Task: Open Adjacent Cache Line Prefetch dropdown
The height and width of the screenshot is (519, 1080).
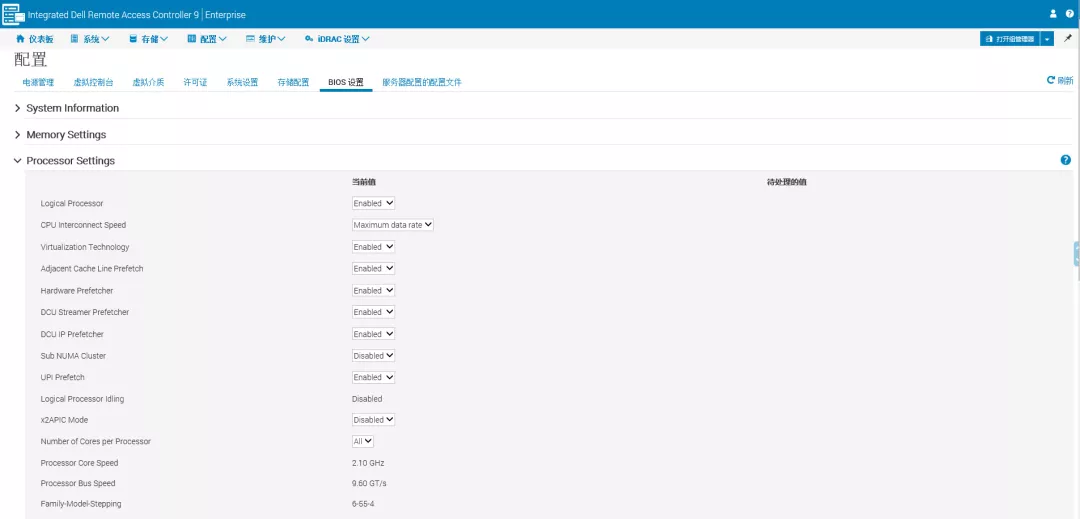Action: [373, 268]
